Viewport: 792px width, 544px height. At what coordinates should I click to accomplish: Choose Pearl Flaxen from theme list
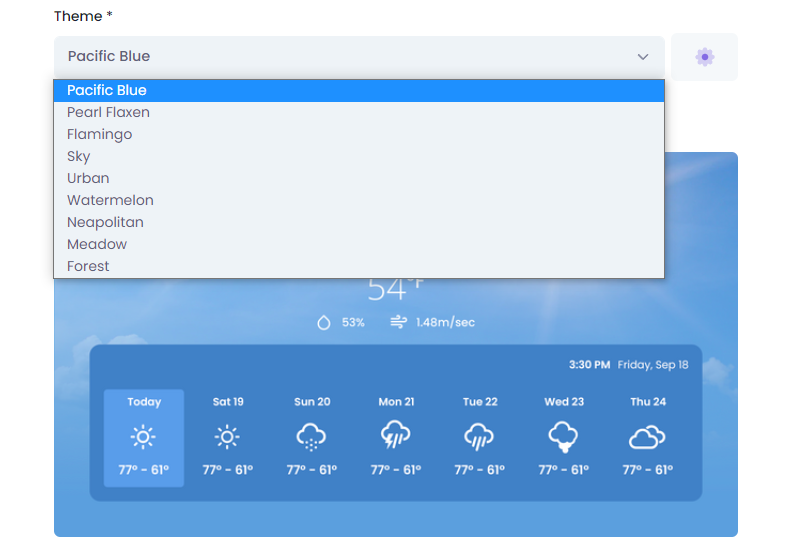359,112
